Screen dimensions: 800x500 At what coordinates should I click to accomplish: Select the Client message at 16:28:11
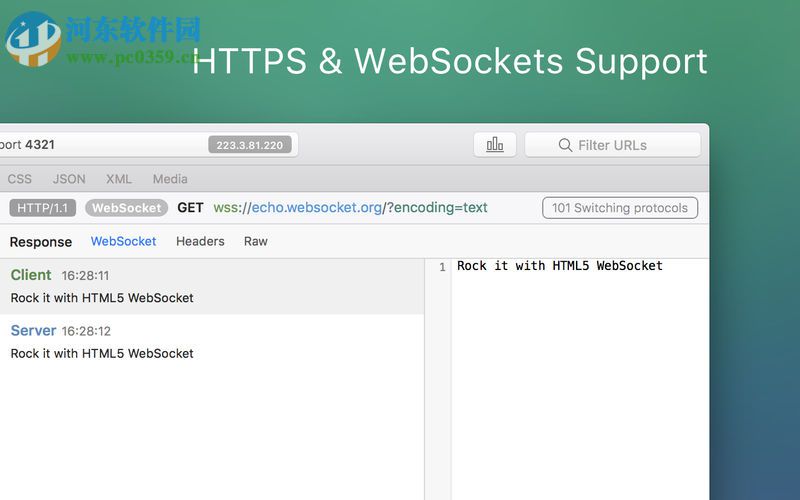click(102, 285)
